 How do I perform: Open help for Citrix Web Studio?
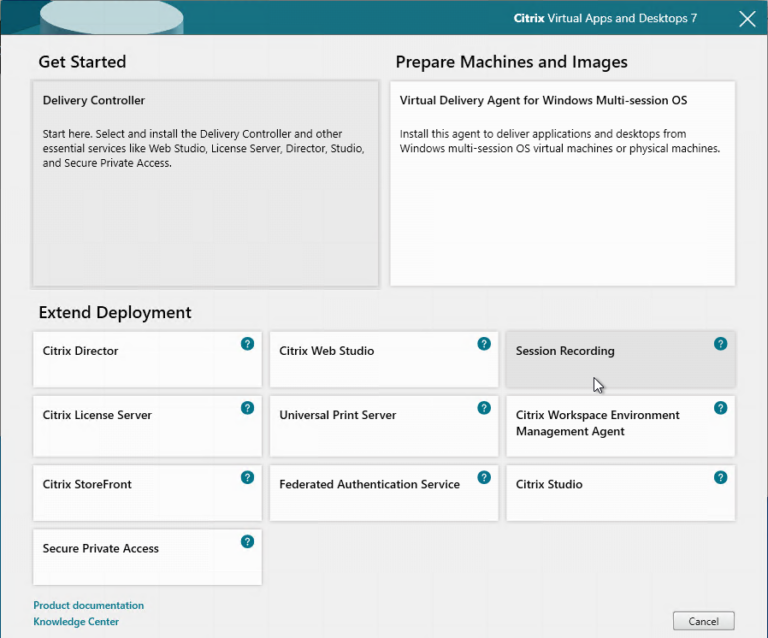484,344
